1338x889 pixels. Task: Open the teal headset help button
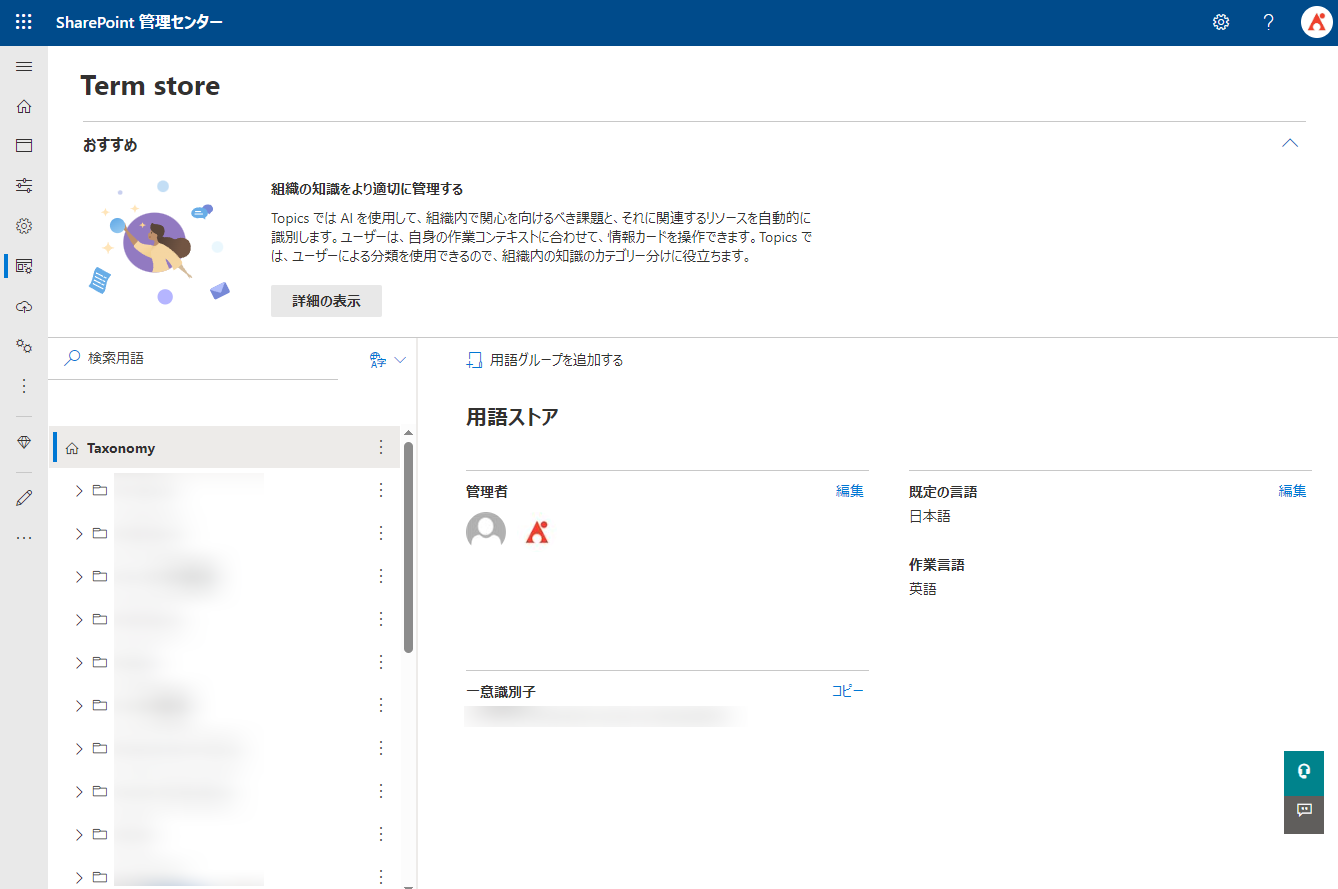point(1304,771)
